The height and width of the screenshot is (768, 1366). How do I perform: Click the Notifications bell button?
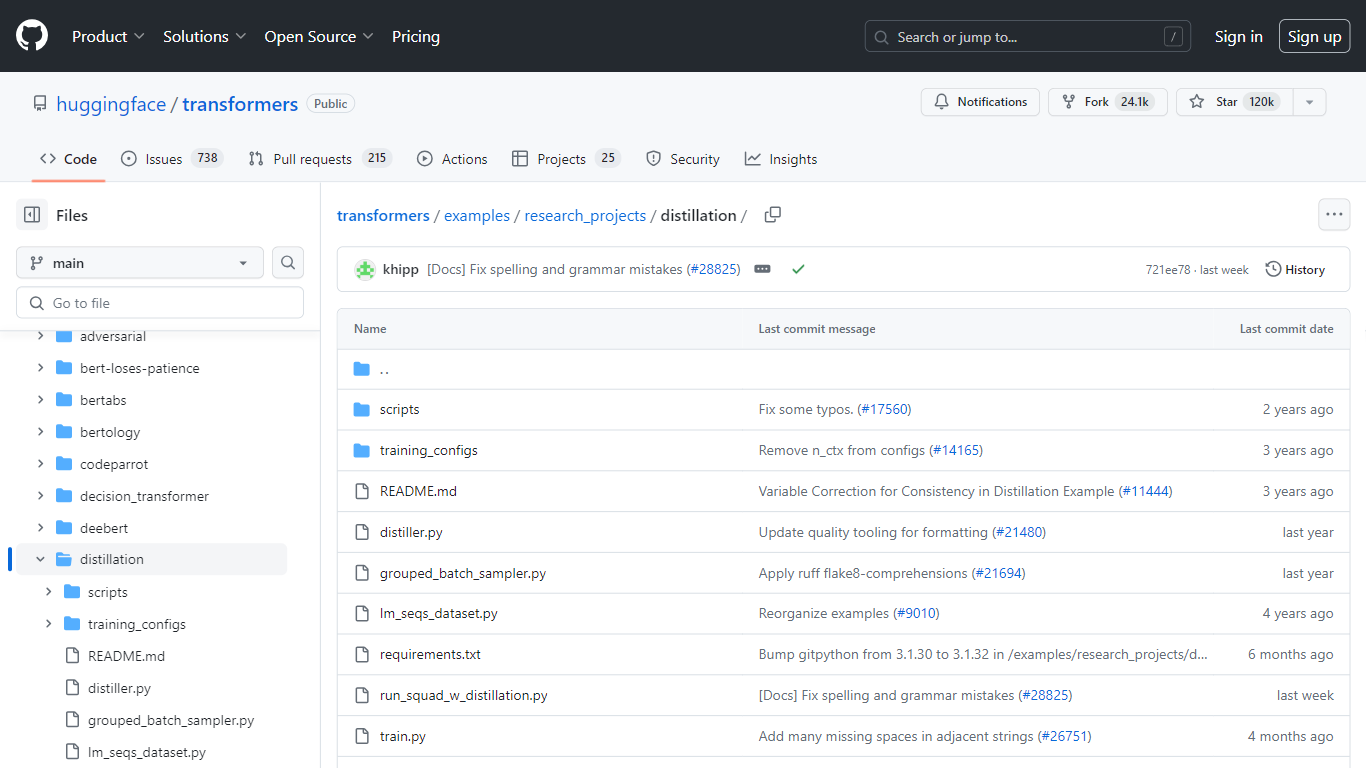[x=980, y=102]
